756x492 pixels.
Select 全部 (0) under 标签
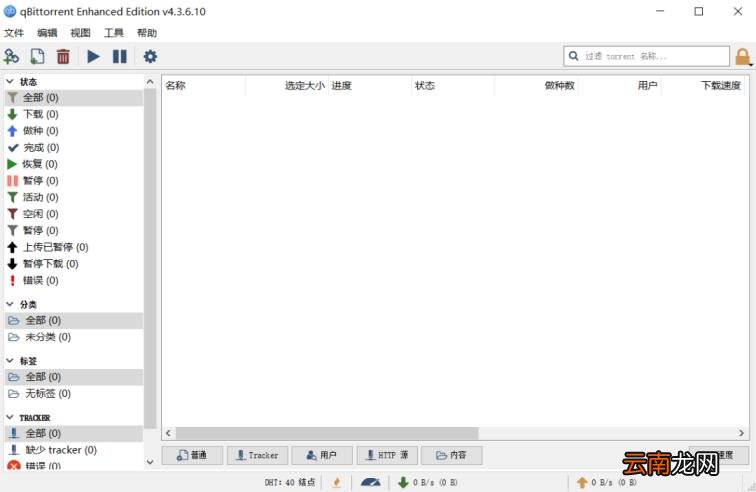point(74,377)
